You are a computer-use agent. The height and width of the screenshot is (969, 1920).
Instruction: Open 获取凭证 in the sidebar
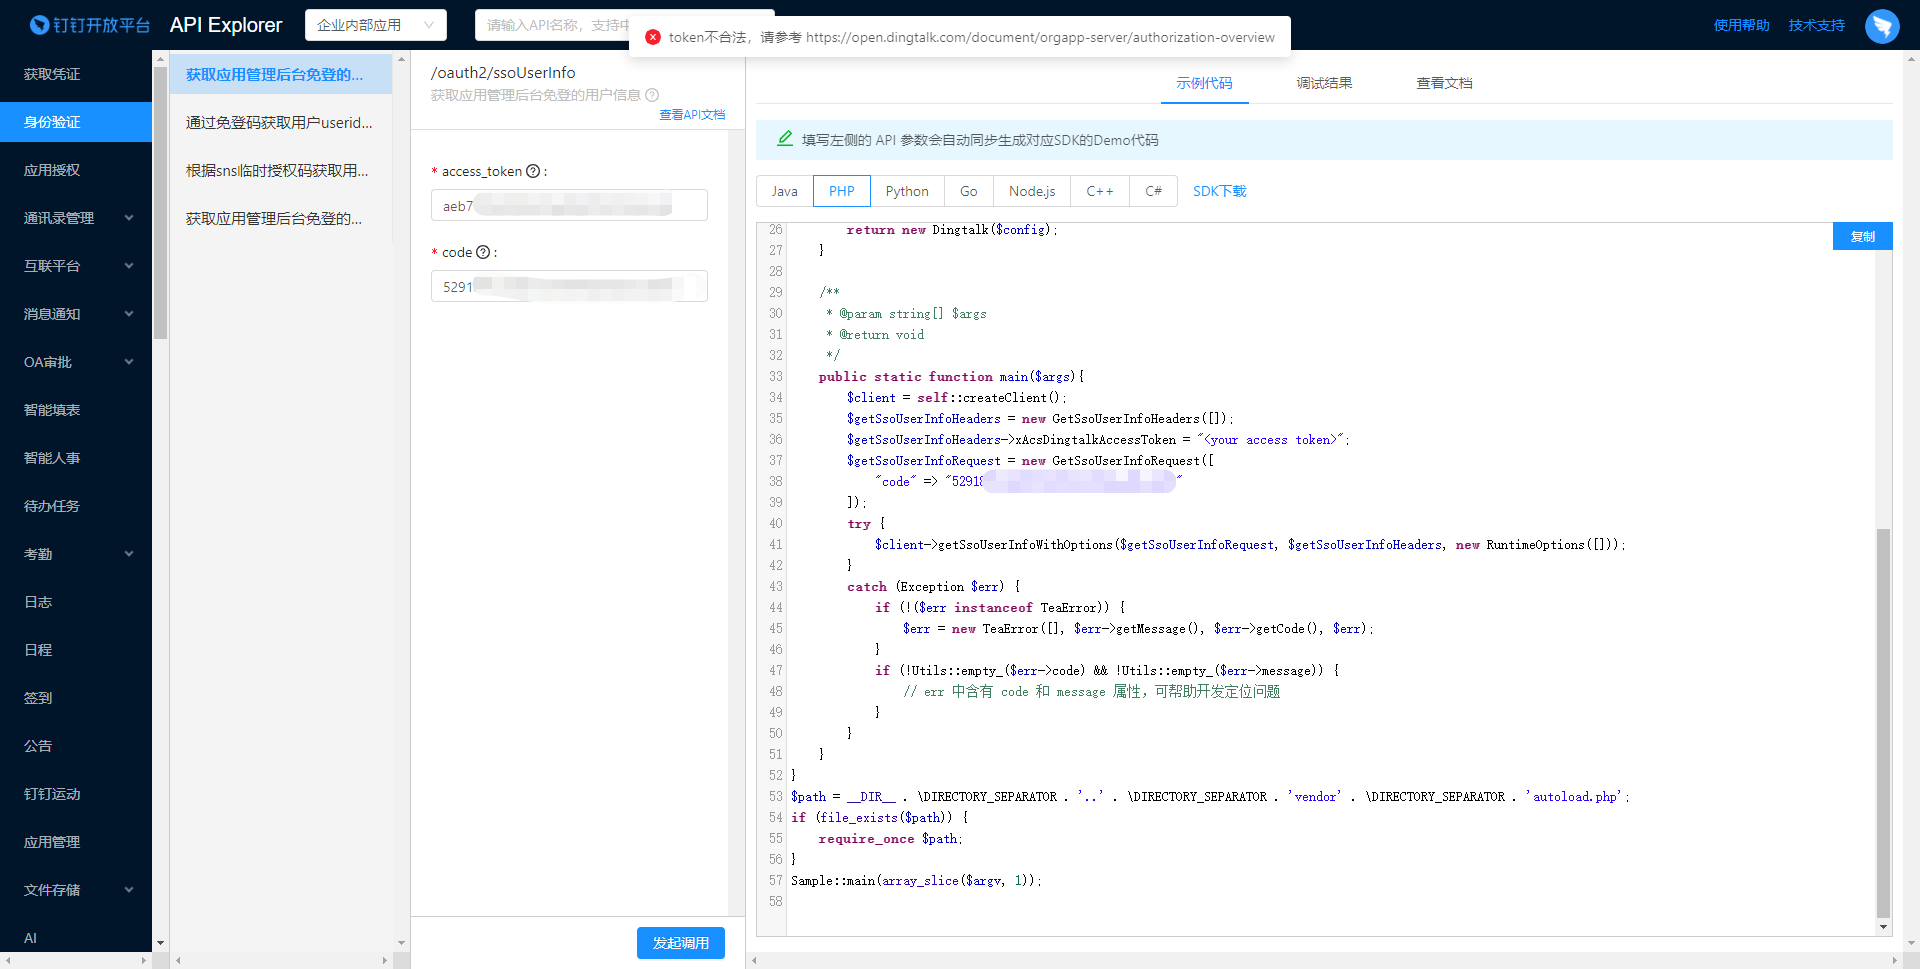tap(76, 74)
